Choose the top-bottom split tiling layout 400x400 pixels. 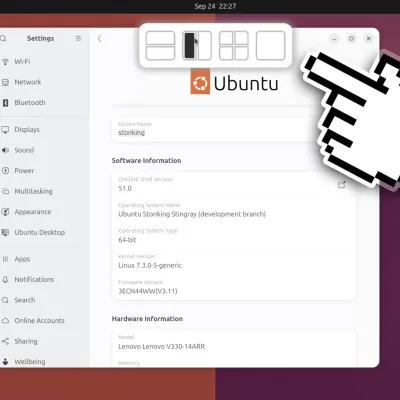[x=160, y=46]
